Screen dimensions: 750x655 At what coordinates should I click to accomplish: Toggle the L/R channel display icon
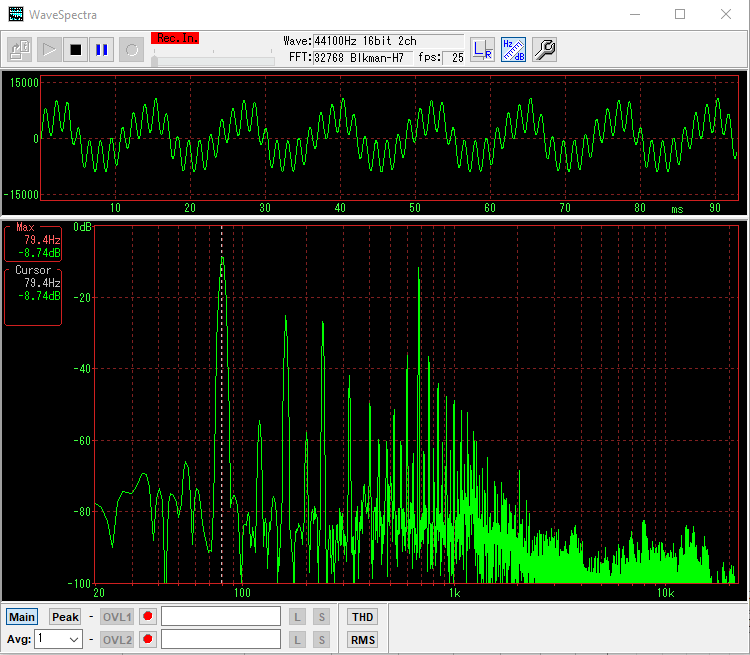(x=482, y=50)
